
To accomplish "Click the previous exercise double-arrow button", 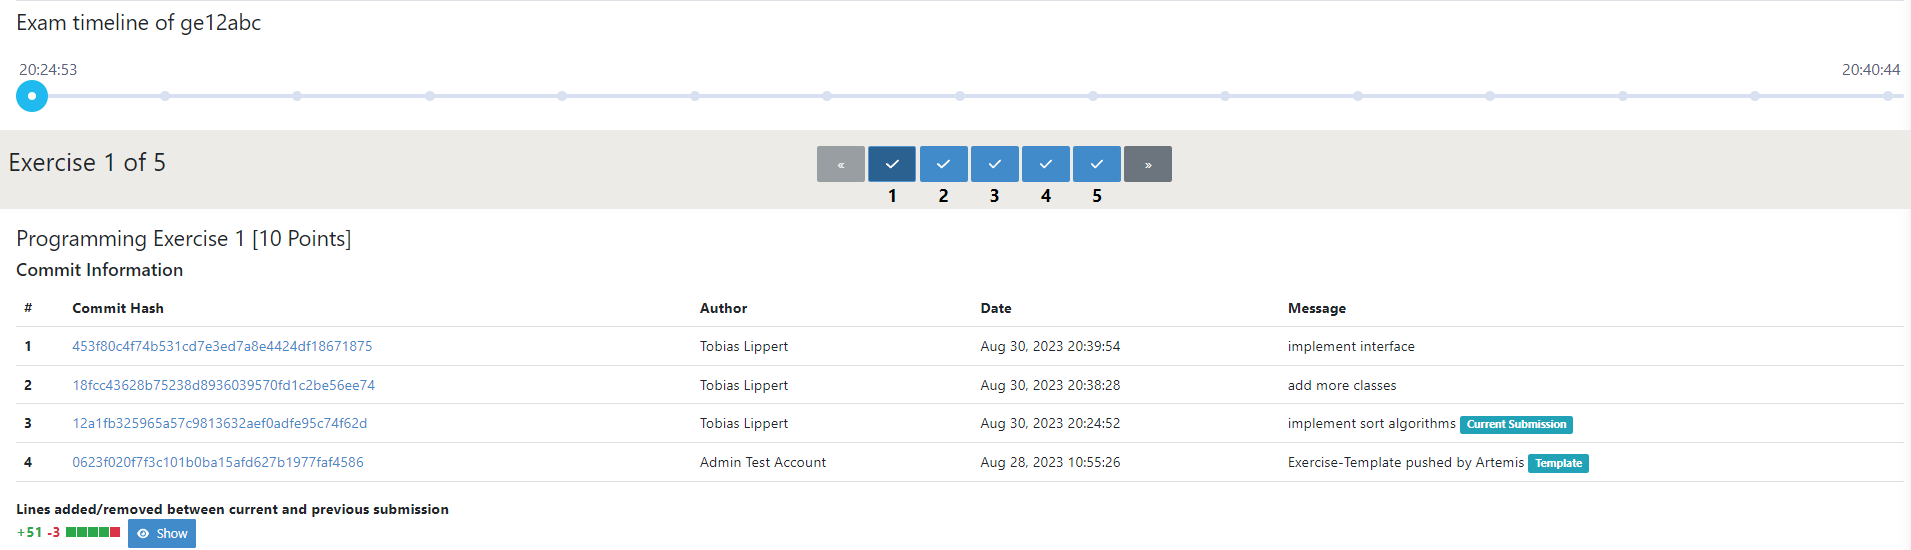I will coord(841,164).
